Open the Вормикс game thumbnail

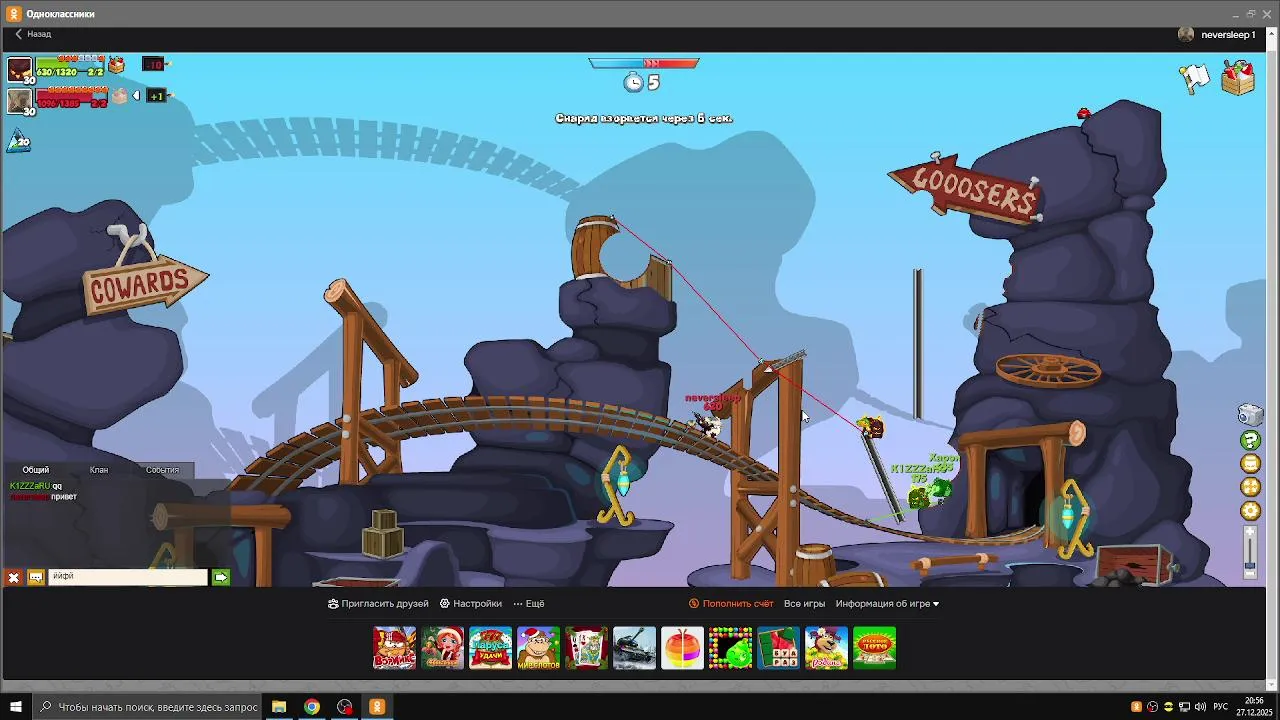[x=394, y=648]
